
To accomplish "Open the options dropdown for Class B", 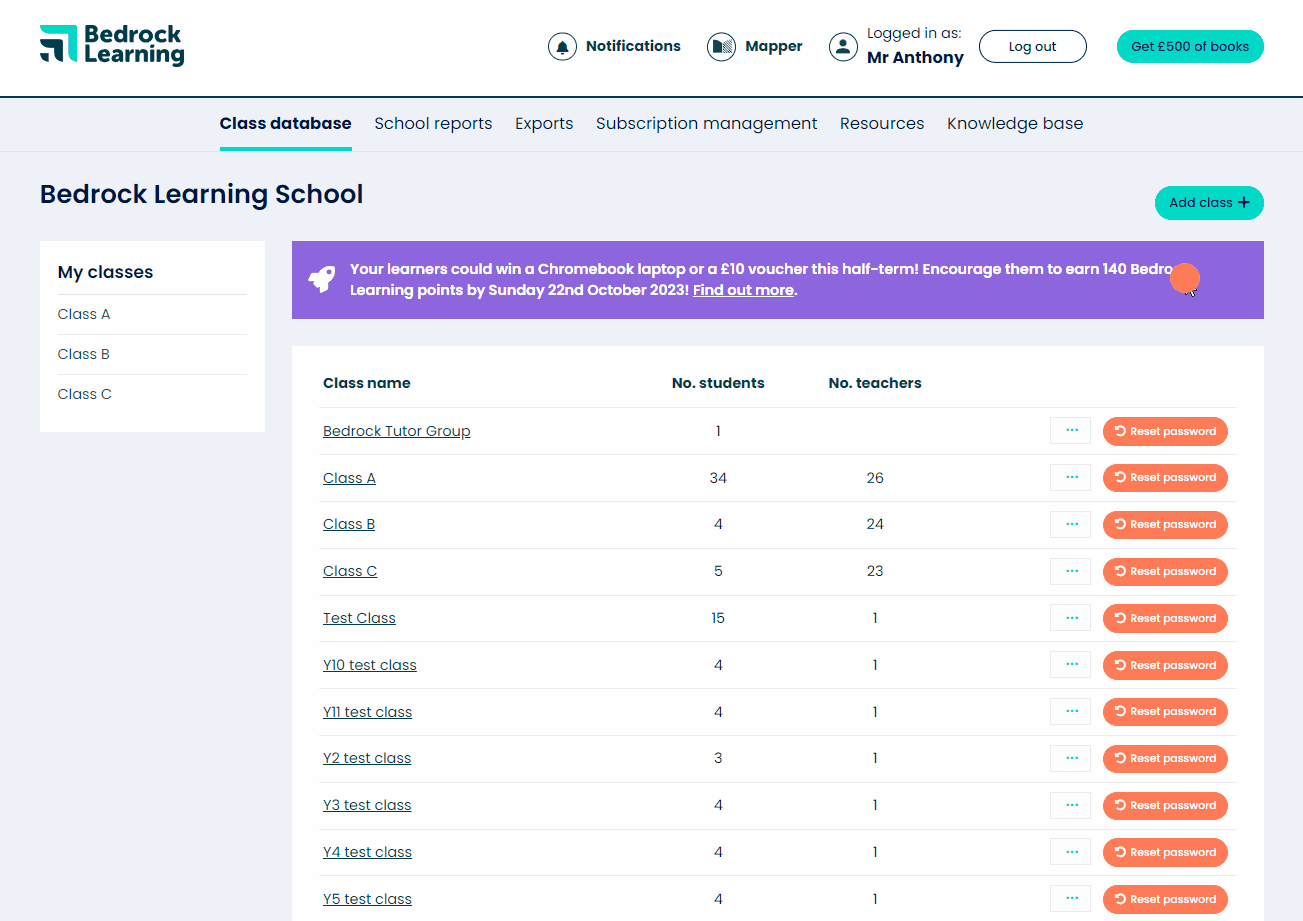I will (x=1070, y=524).
